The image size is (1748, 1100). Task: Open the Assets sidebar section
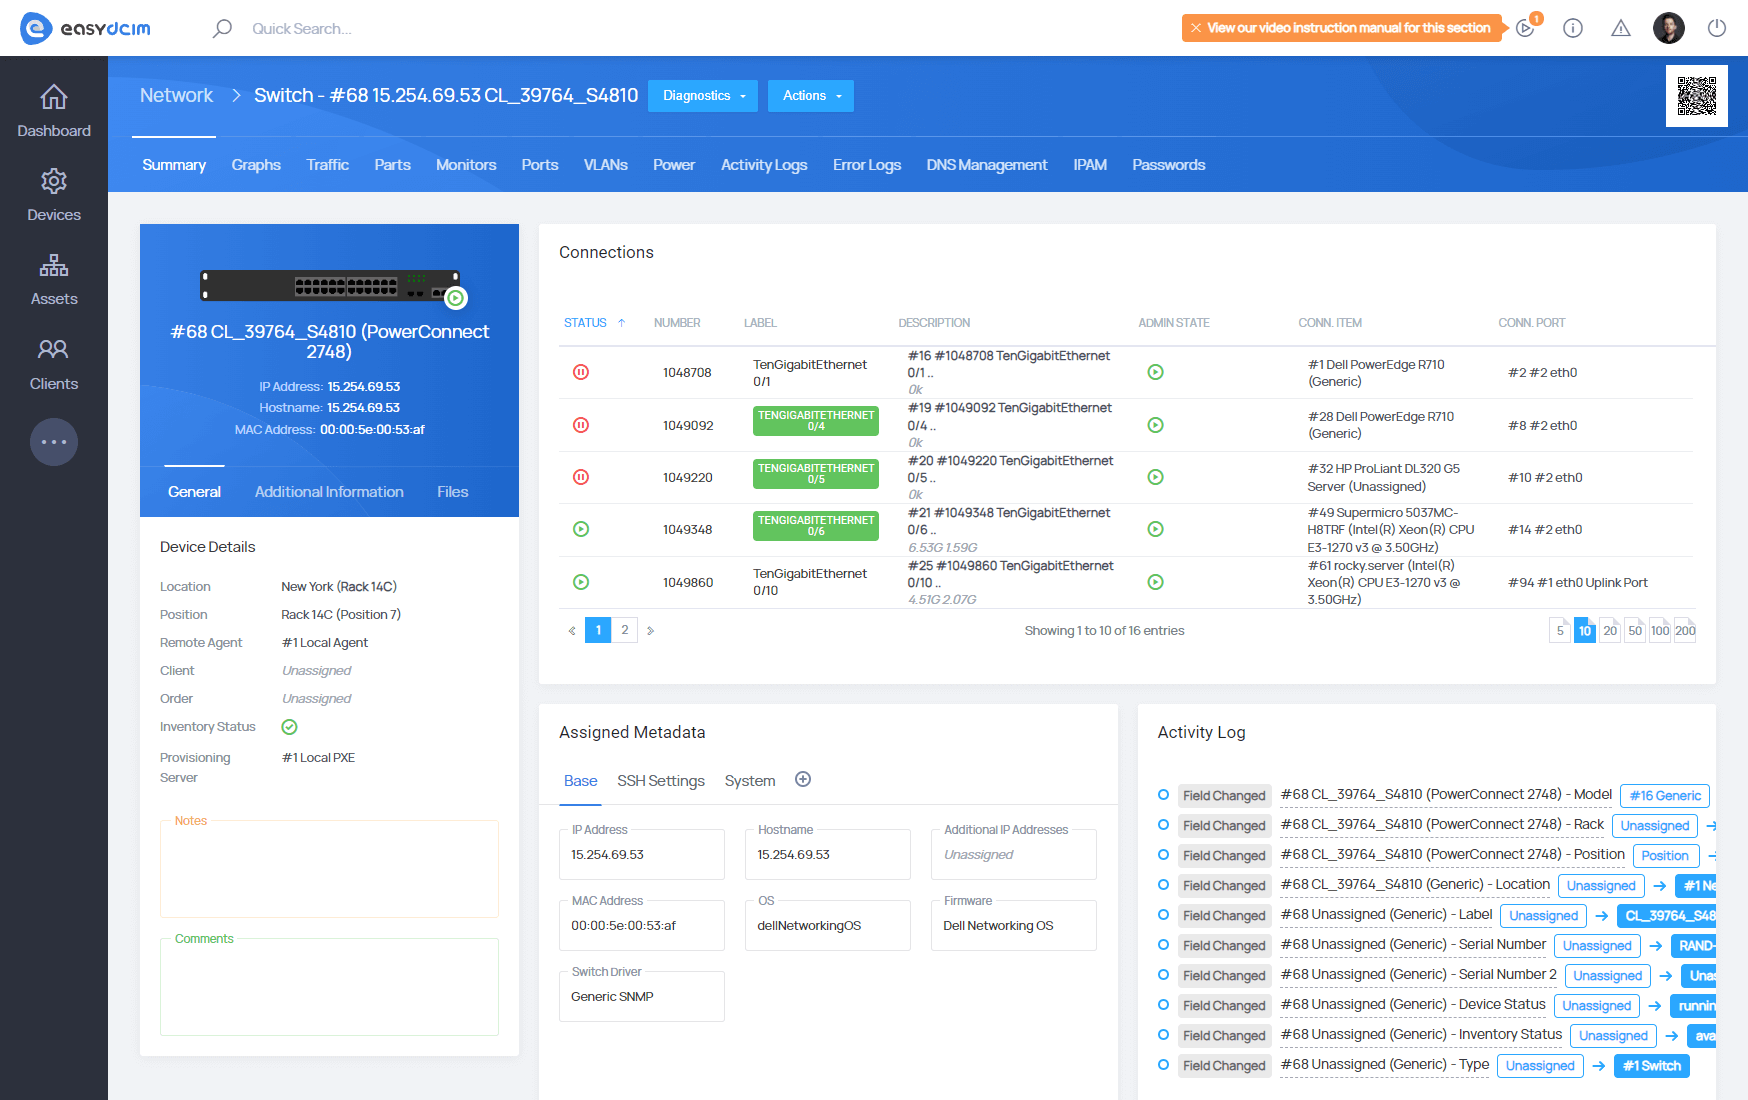pyautogui.click(x=54, y=279)
